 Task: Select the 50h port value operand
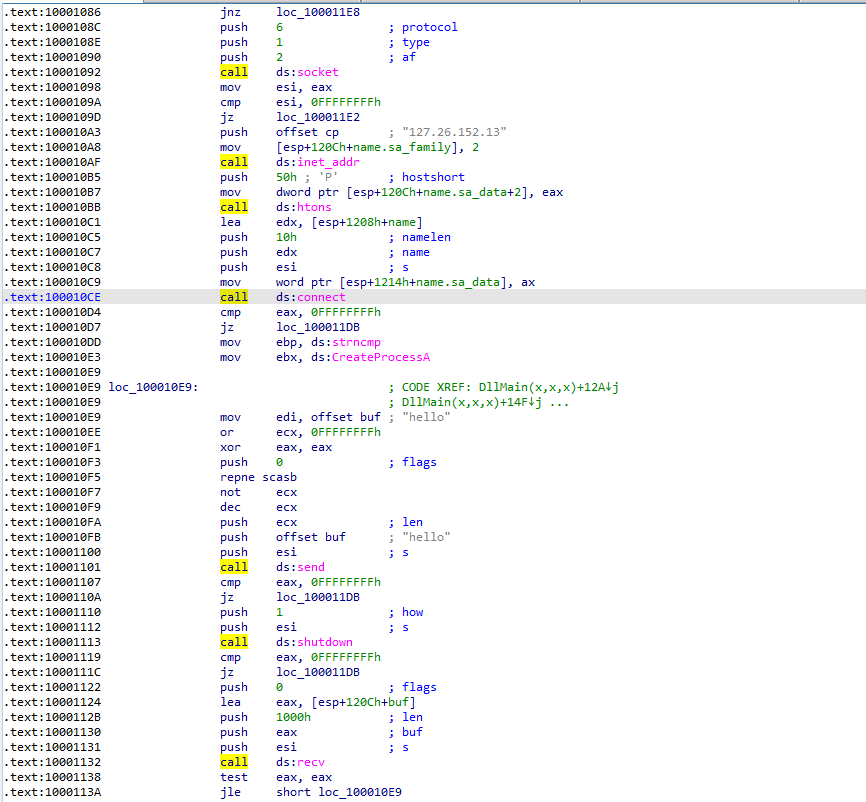(x=287, y=177)
